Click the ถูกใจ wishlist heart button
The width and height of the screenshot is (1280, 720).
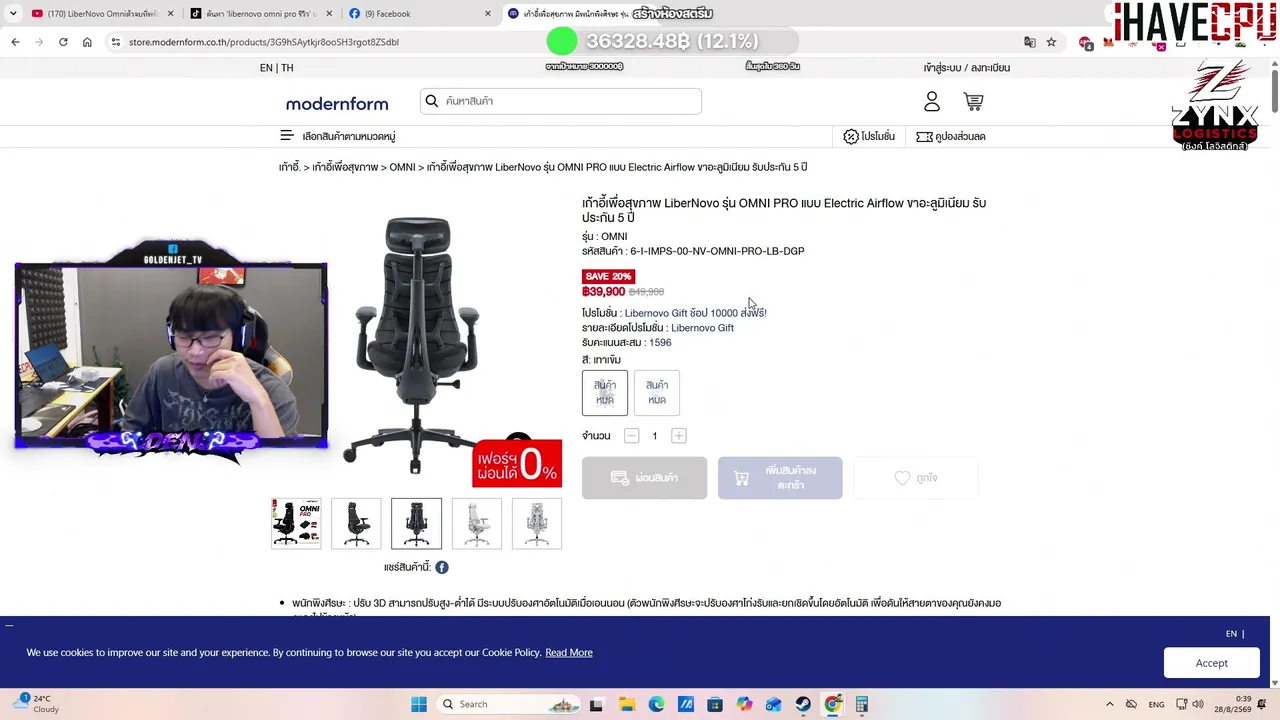click(x=916, y=478)
